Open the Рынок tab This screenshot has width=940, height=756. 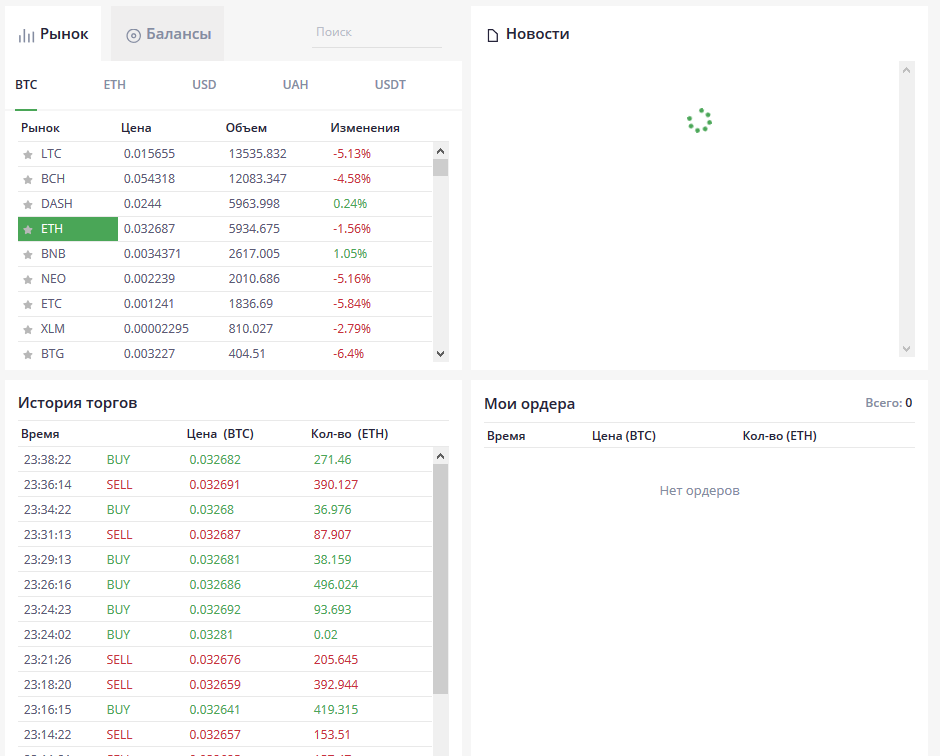click(54, 34)
